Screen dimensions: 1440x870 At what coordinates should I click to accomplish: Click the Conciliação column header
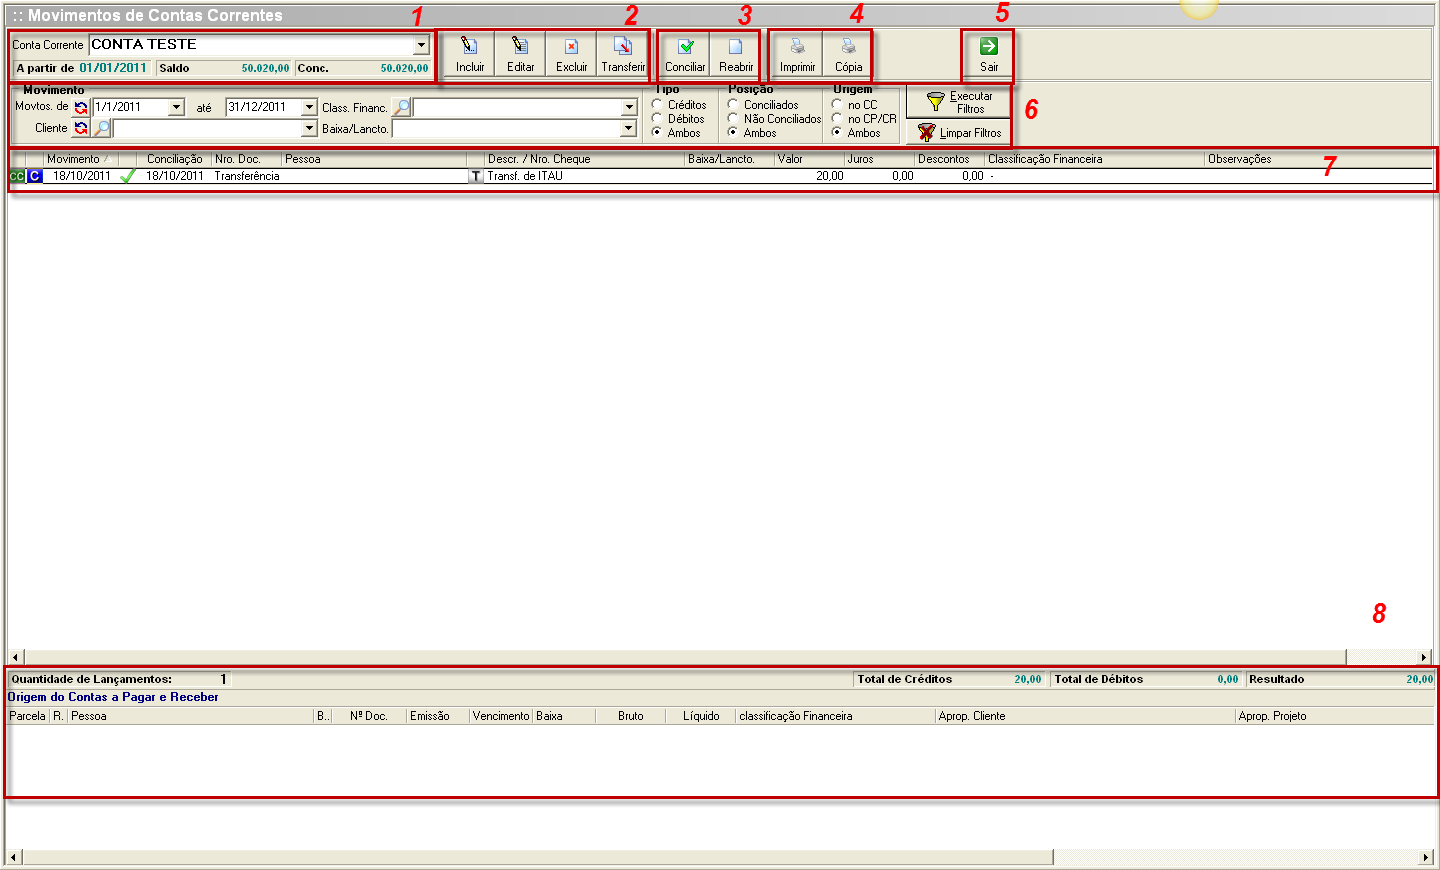click(174, 159)
